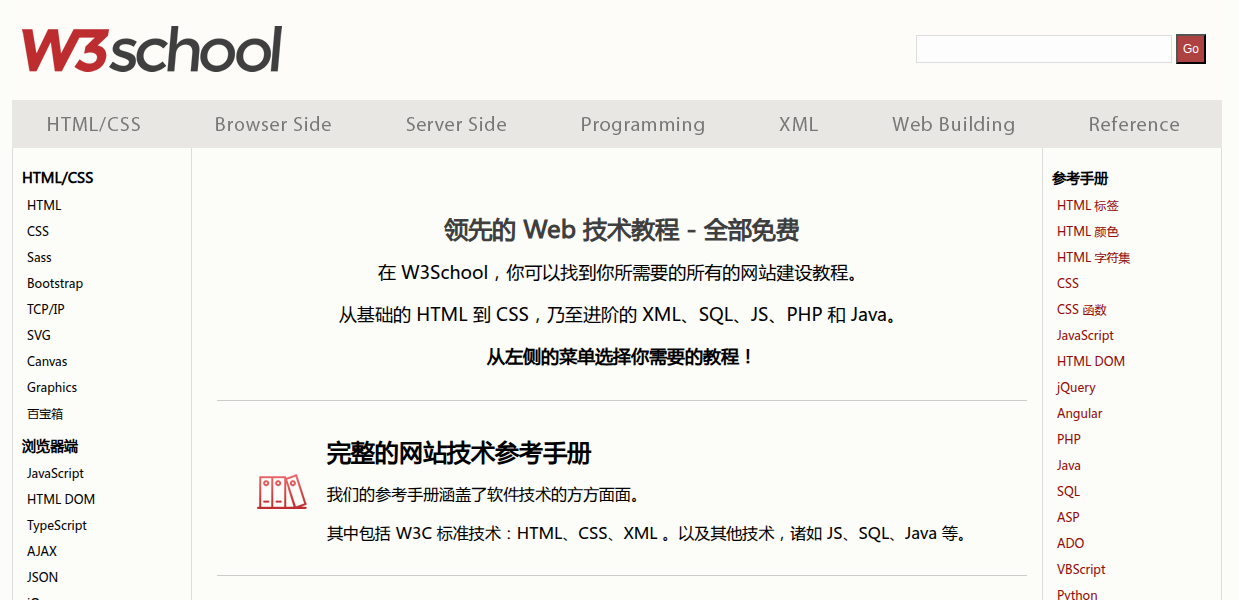Open the Canvas tutorial link
Screen dimensions: 1239x600
click(47, 361)
